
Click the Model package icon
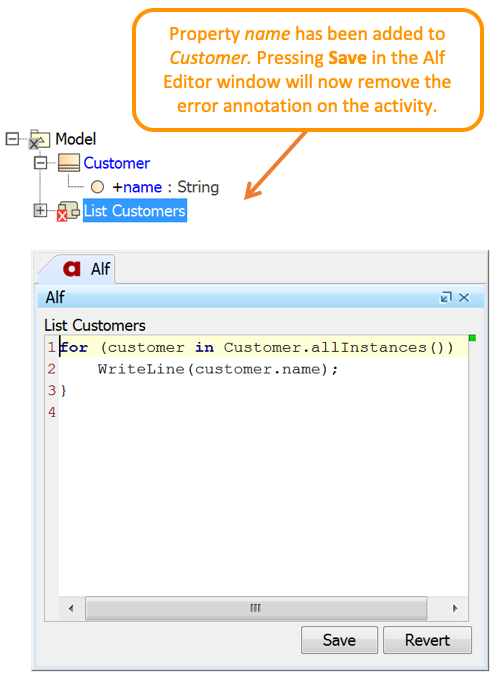click(40, 139)
